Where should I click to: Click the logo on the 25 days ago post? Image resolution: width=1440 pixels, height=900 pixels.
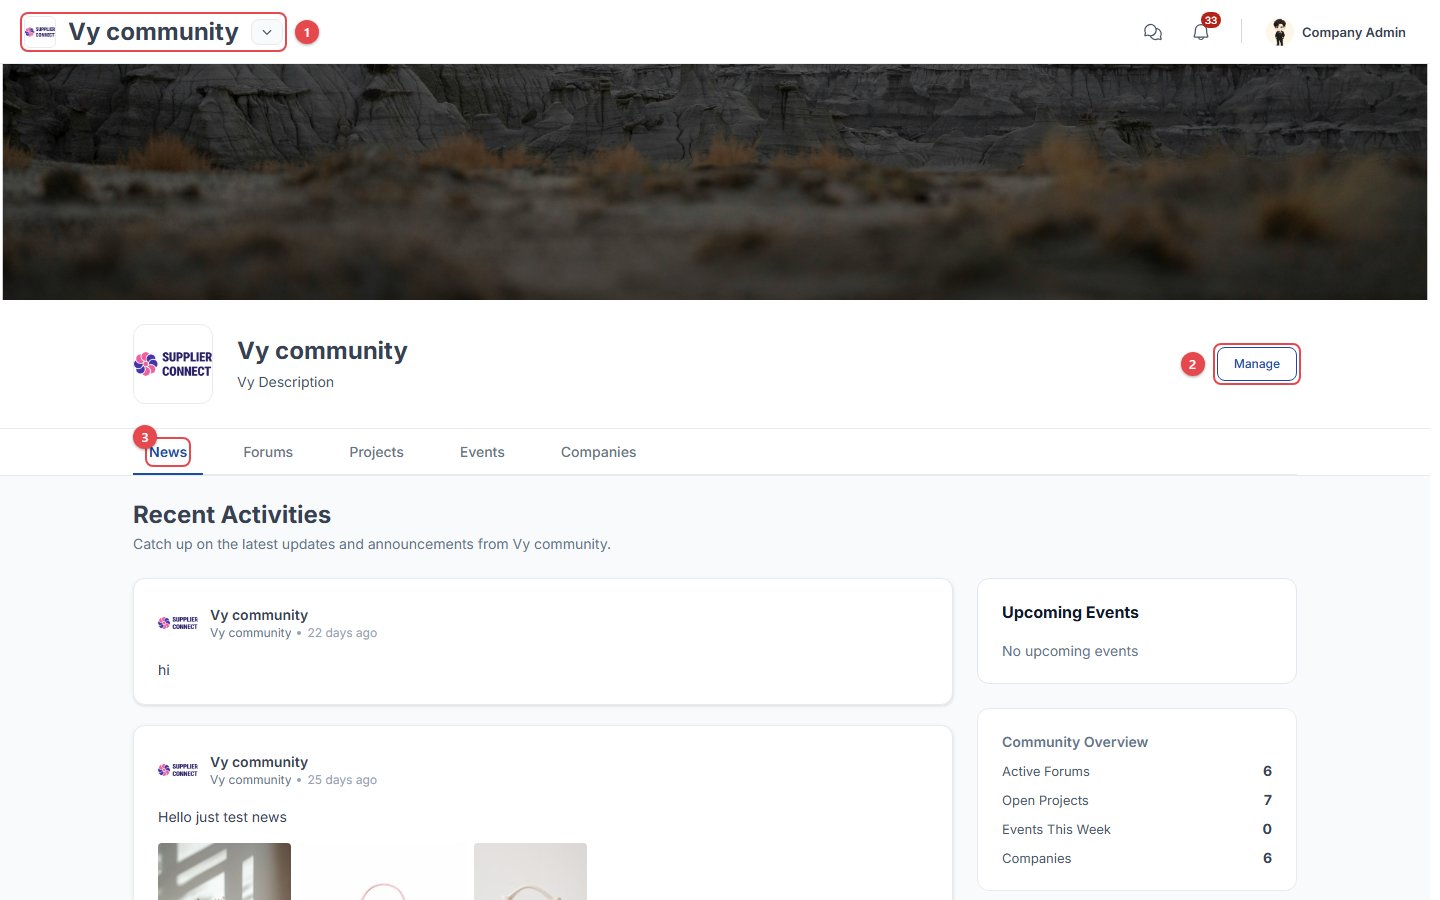178,770
